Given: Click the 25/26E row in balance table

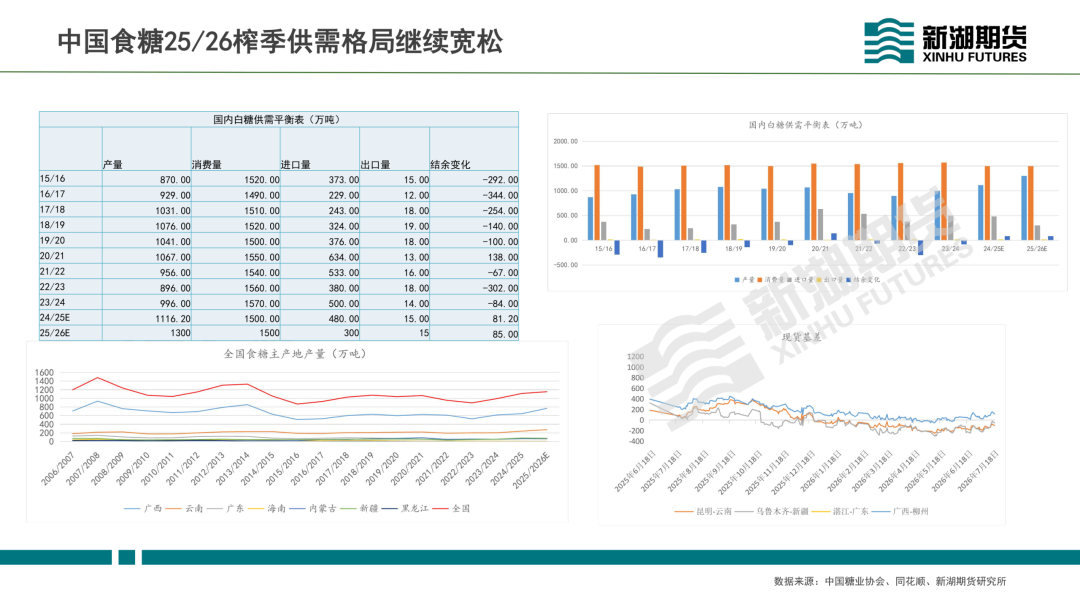Looking at the screenshot, I should click(279, 333).
